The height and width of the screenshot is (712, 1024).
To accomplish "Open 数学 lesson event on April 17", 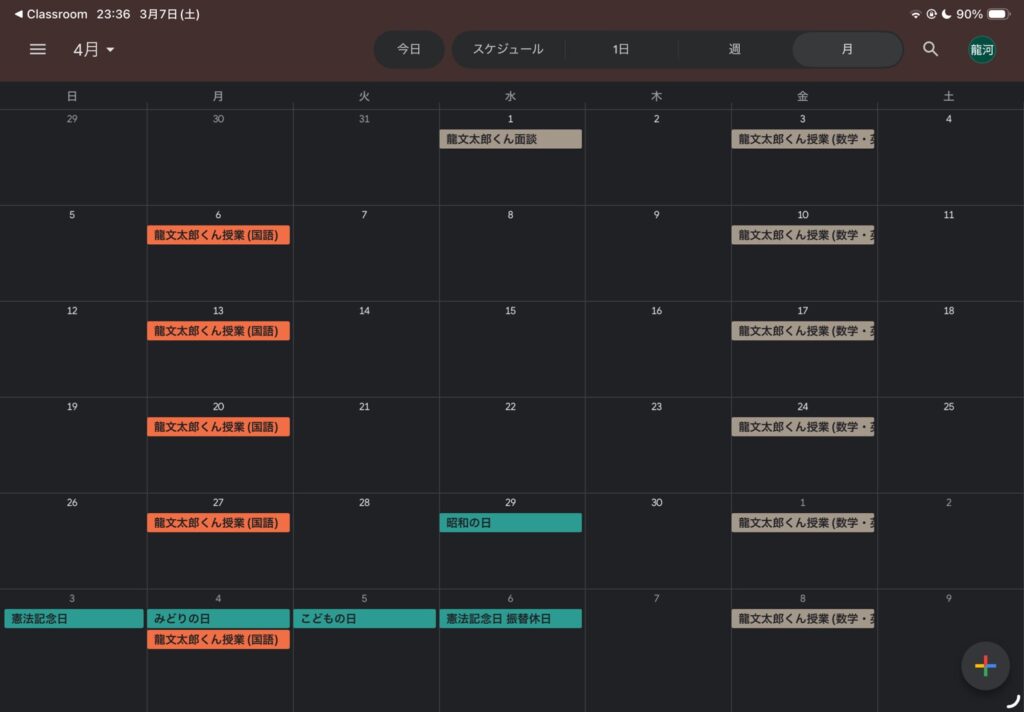I will pyautogui.click(x=803, y=331).
